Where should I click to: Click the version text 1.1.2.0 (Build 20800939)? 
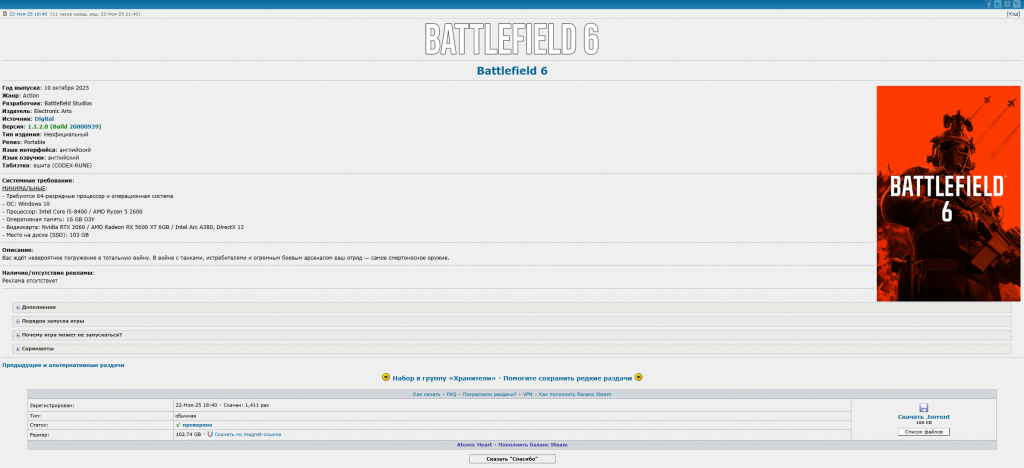click(x=64, y=127)
